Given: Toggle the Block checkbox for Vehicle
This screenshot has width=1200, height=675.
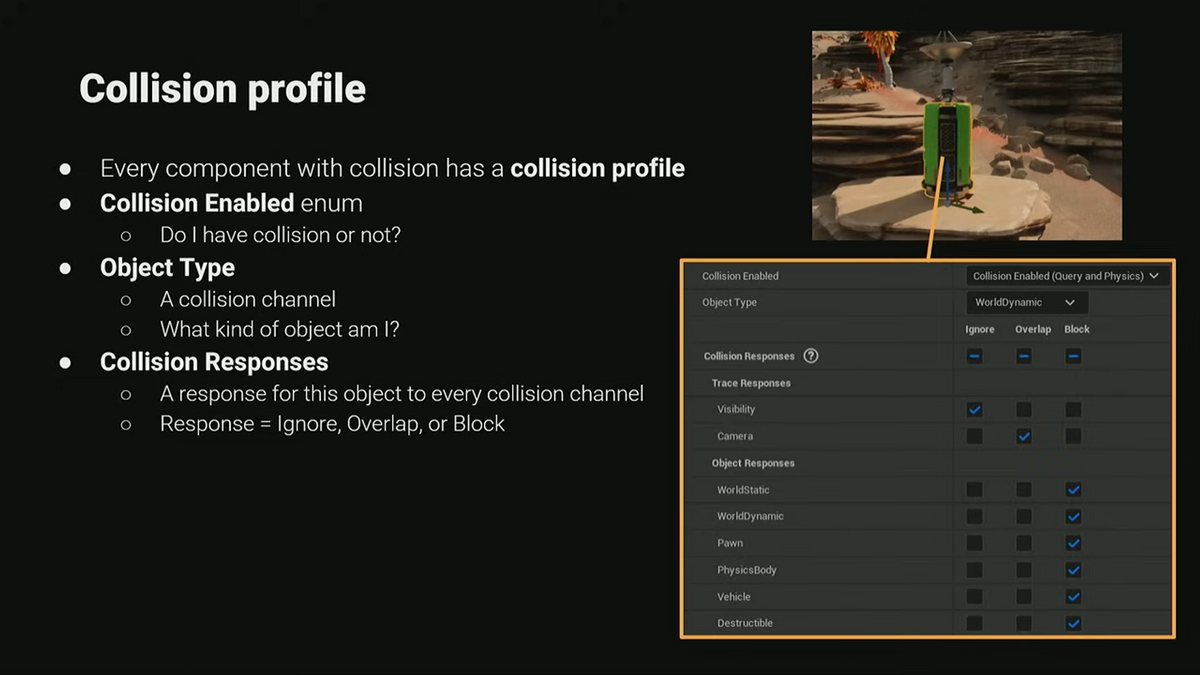Looking at the screenshot, I should (x=1074, y=596).
